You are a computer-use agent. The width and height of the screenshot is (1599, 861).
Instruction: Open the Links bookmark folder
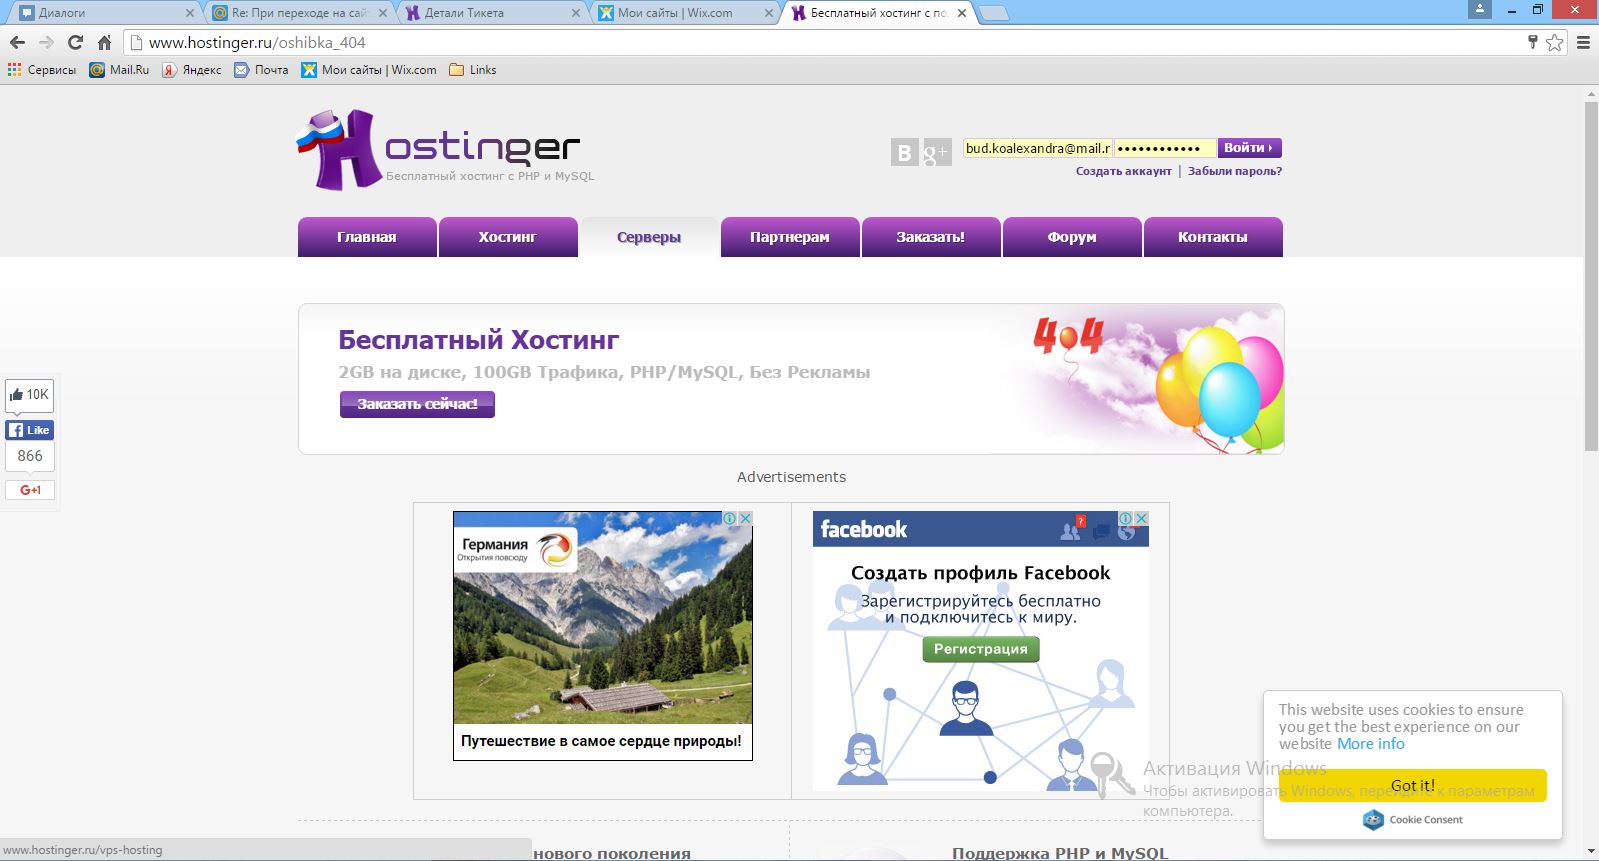click(473, 70)
